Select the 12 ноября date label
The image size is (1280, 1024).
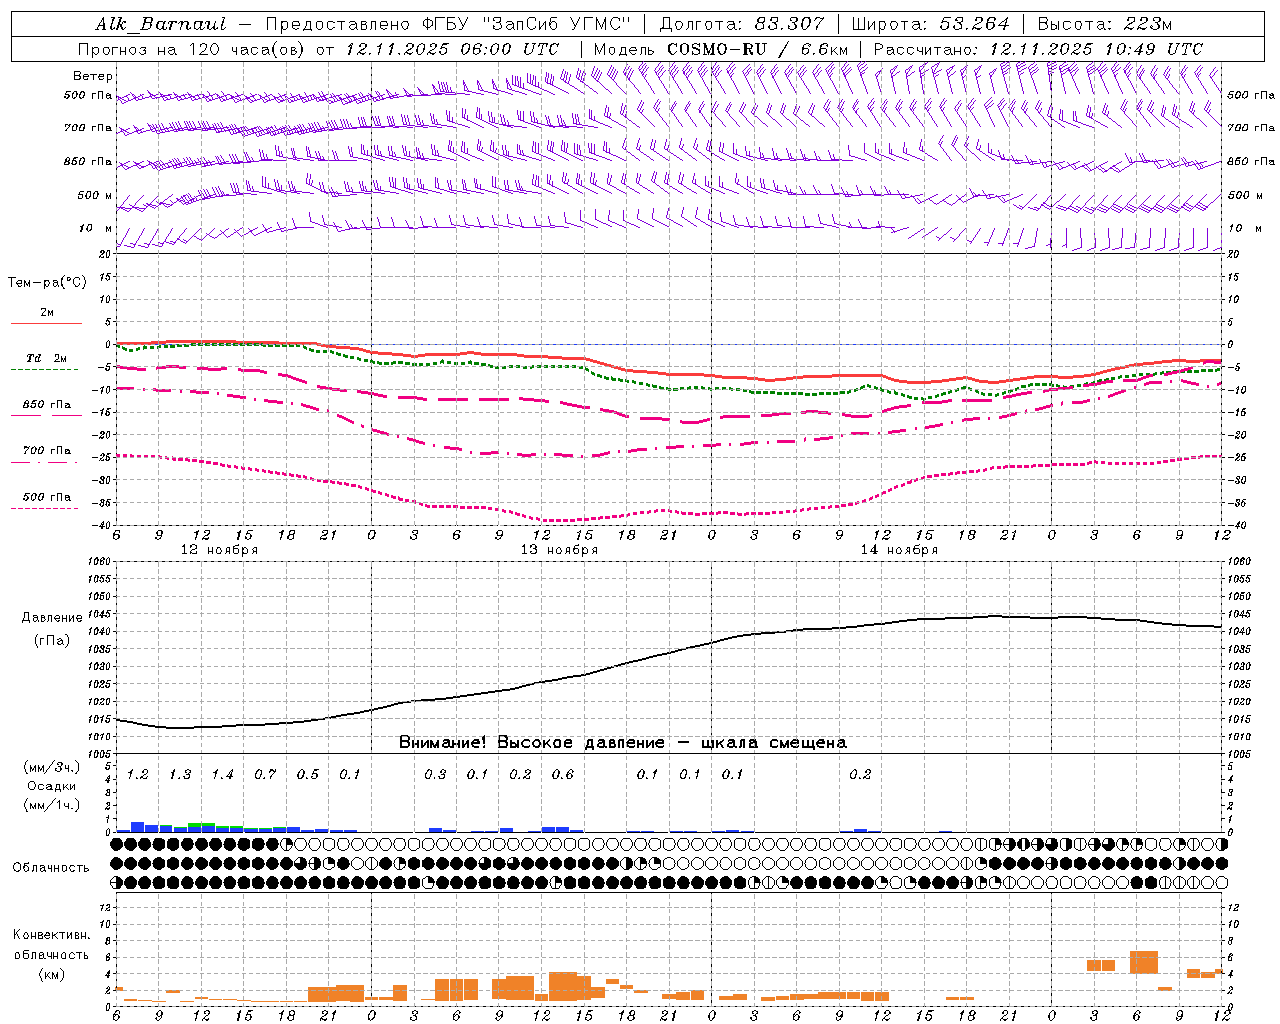click(x=219, y=550)
